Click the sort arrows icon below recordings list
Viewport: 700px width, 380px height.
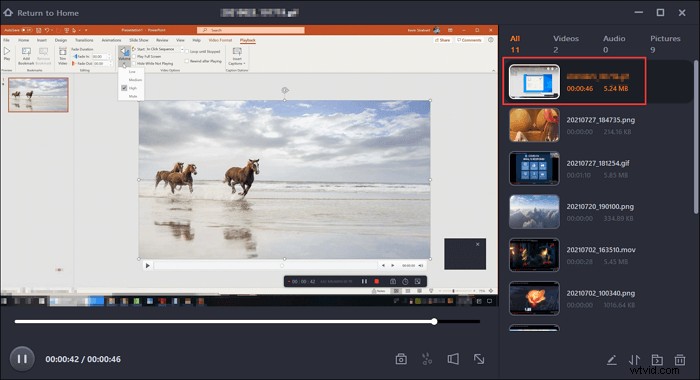634,359
